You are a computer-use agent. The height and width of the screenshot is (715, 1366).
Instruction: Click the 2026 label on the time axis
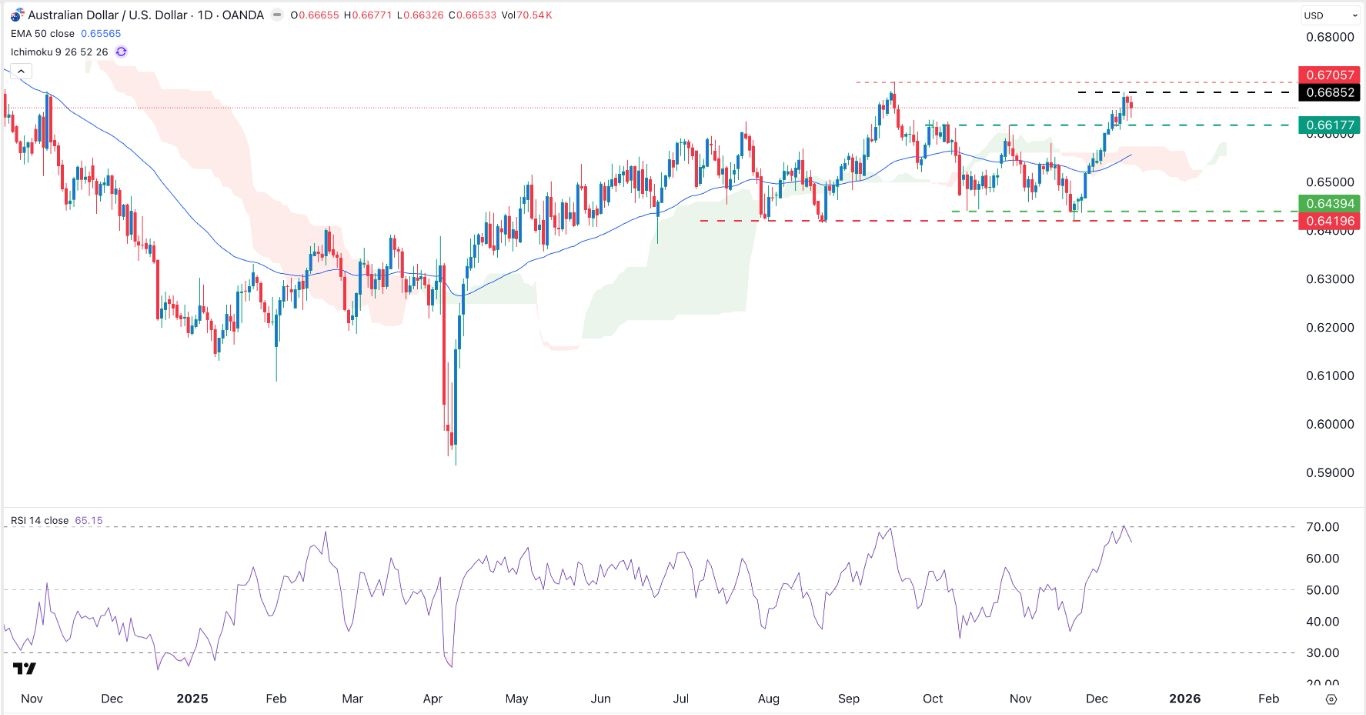1186,698
